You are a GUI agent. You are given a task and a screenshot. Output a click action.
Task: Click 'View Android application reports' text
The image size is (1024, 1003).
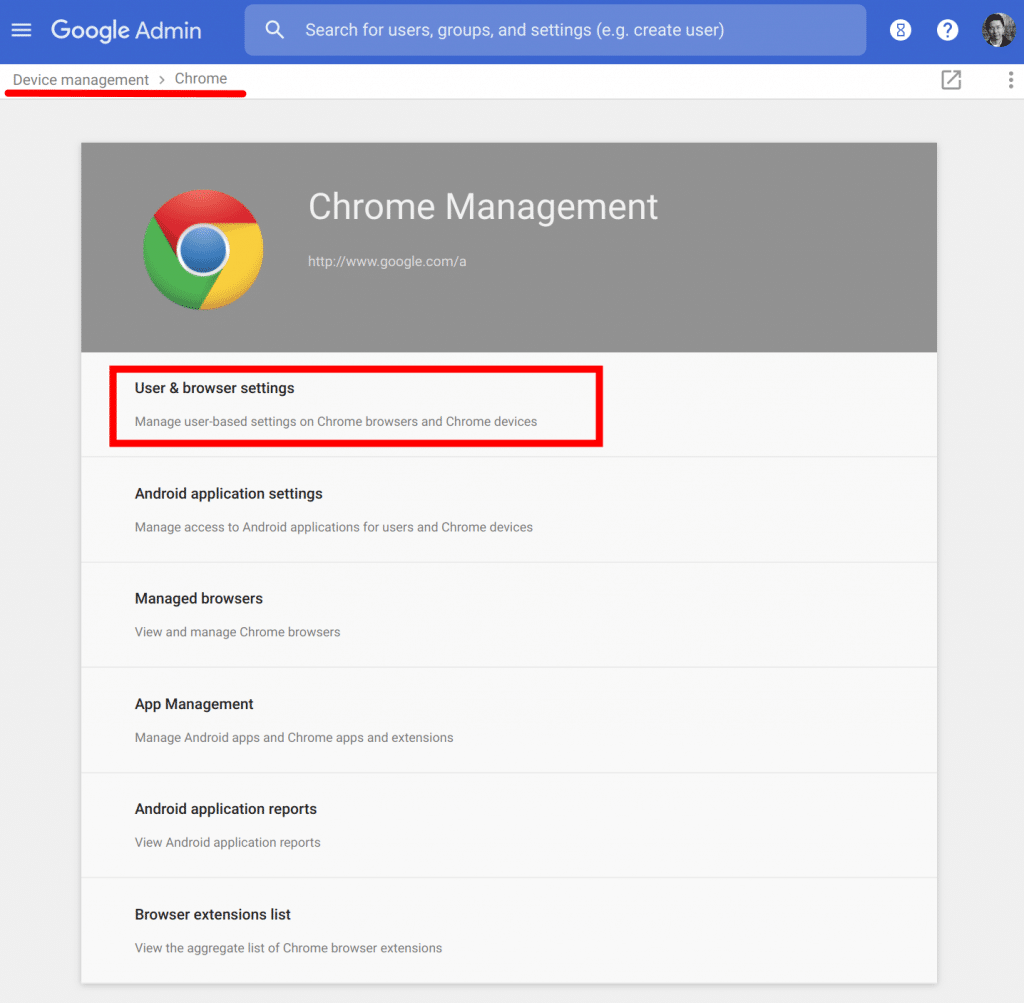coord(227,842)
